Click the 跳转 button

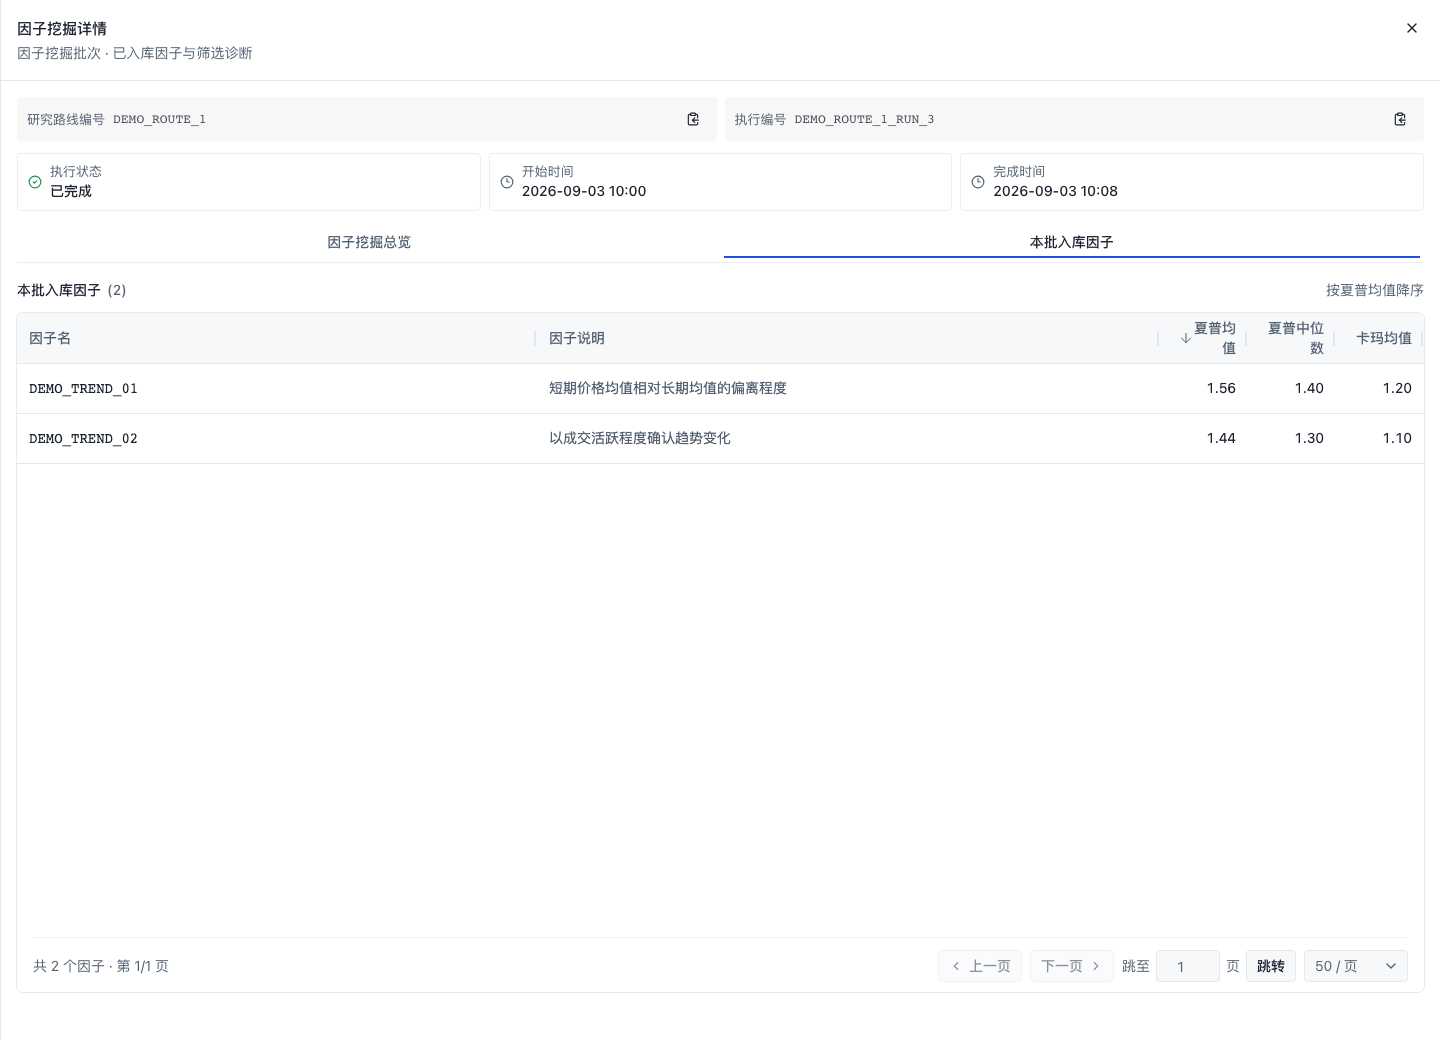pyautogui.click(x=1271, y=966)
